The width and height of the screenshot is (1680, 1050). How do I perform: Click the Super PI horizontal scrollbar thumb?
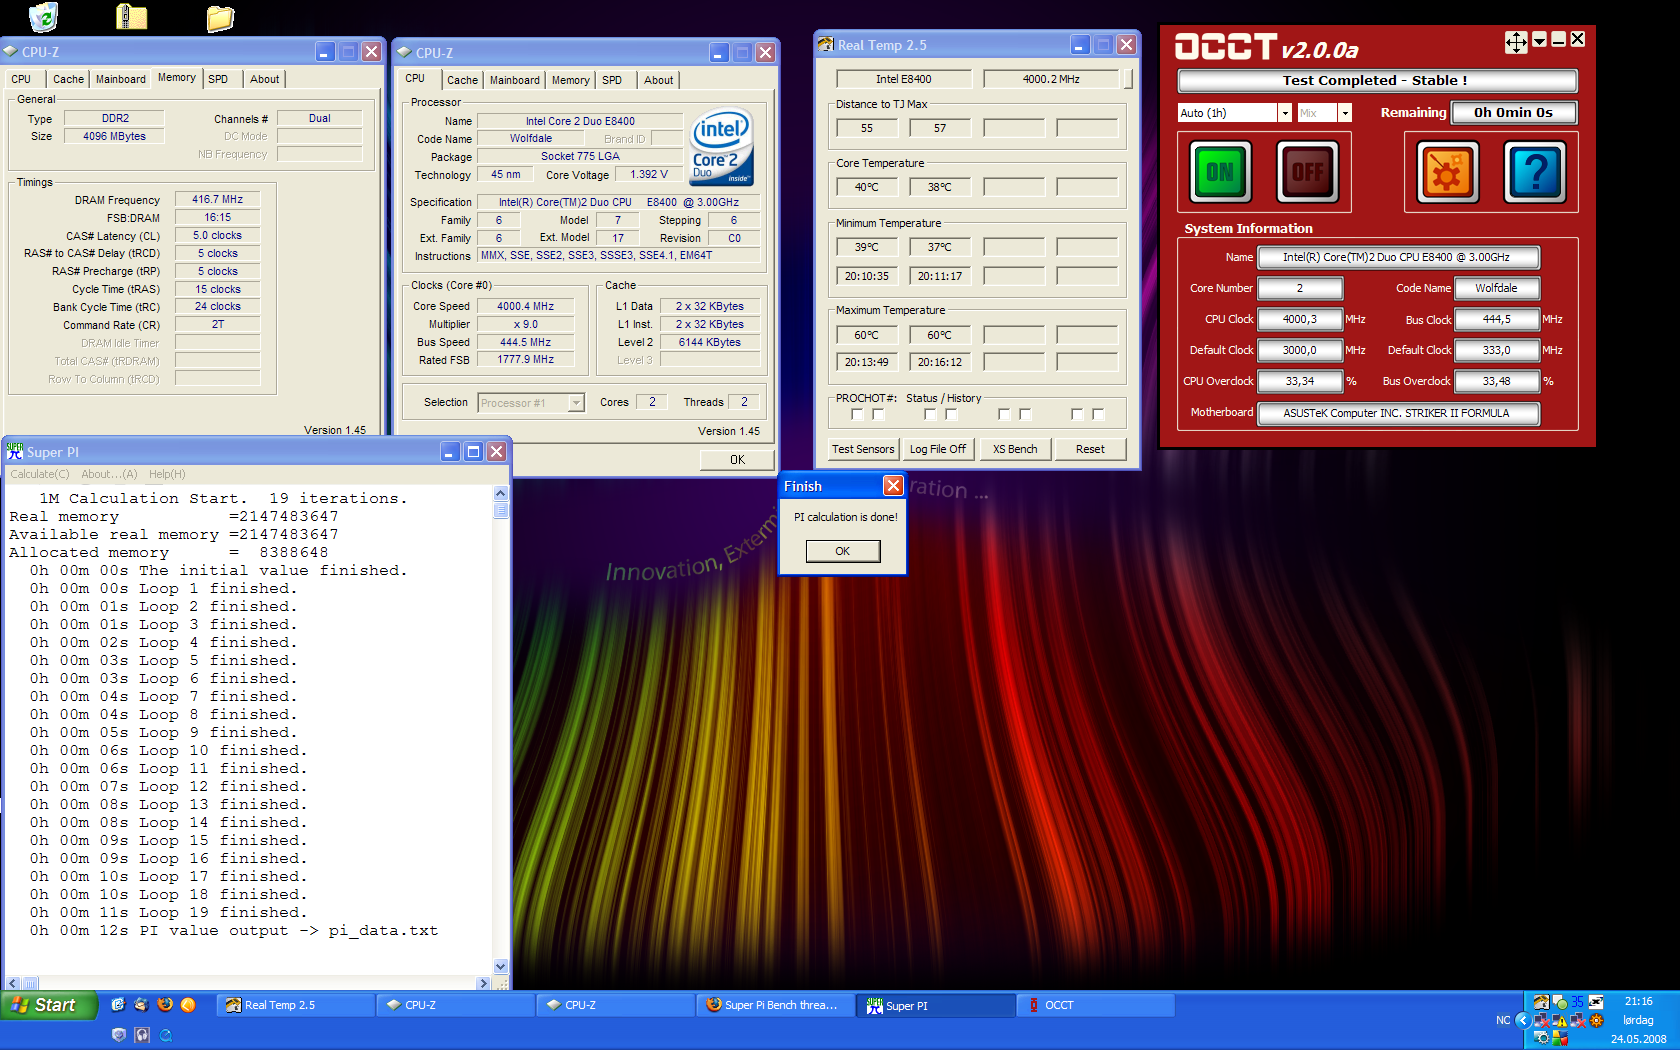(30, 984)
